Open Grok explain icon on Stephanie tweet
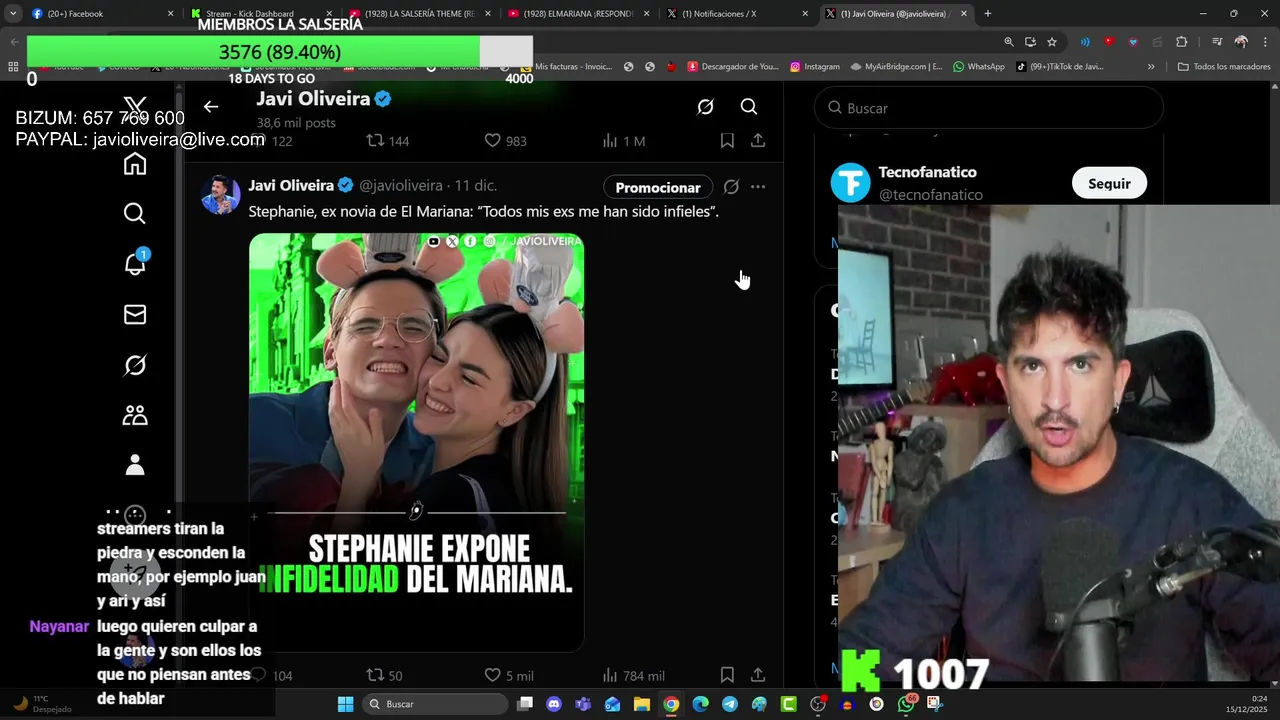The height and width of the screenshot is (720, 1280). [731, 187]
